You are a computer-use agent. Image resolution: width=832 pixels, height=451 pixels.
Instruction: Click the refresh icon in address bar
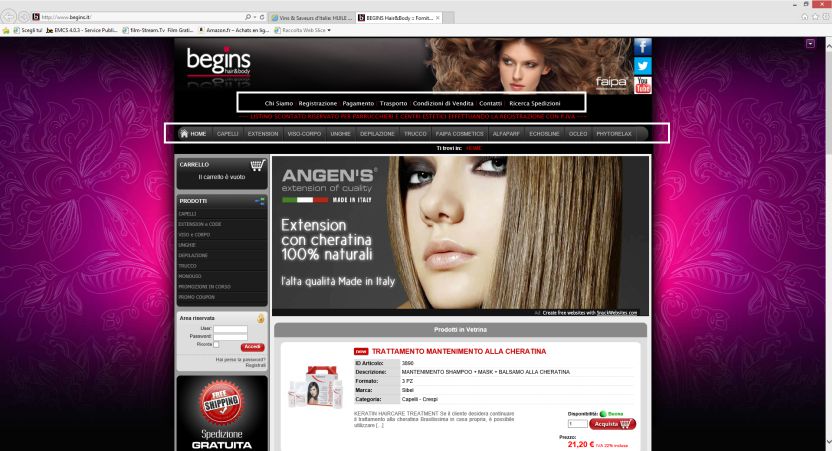pos(262,18)
